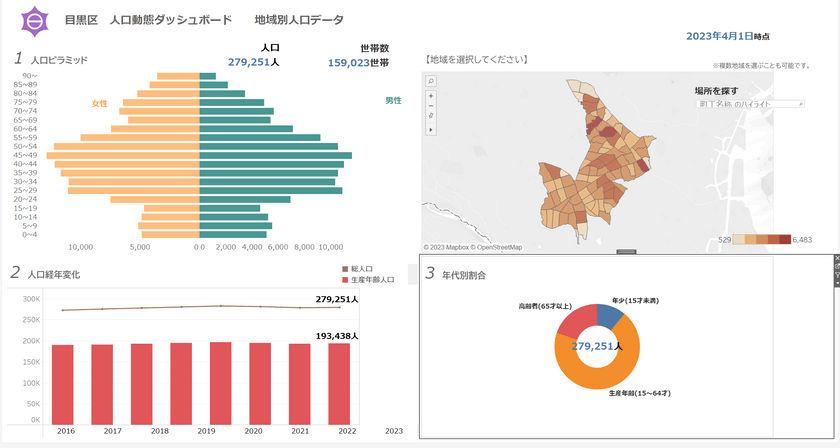Click the Meguro ward purple emblem logo

click(x=35, y=20)
